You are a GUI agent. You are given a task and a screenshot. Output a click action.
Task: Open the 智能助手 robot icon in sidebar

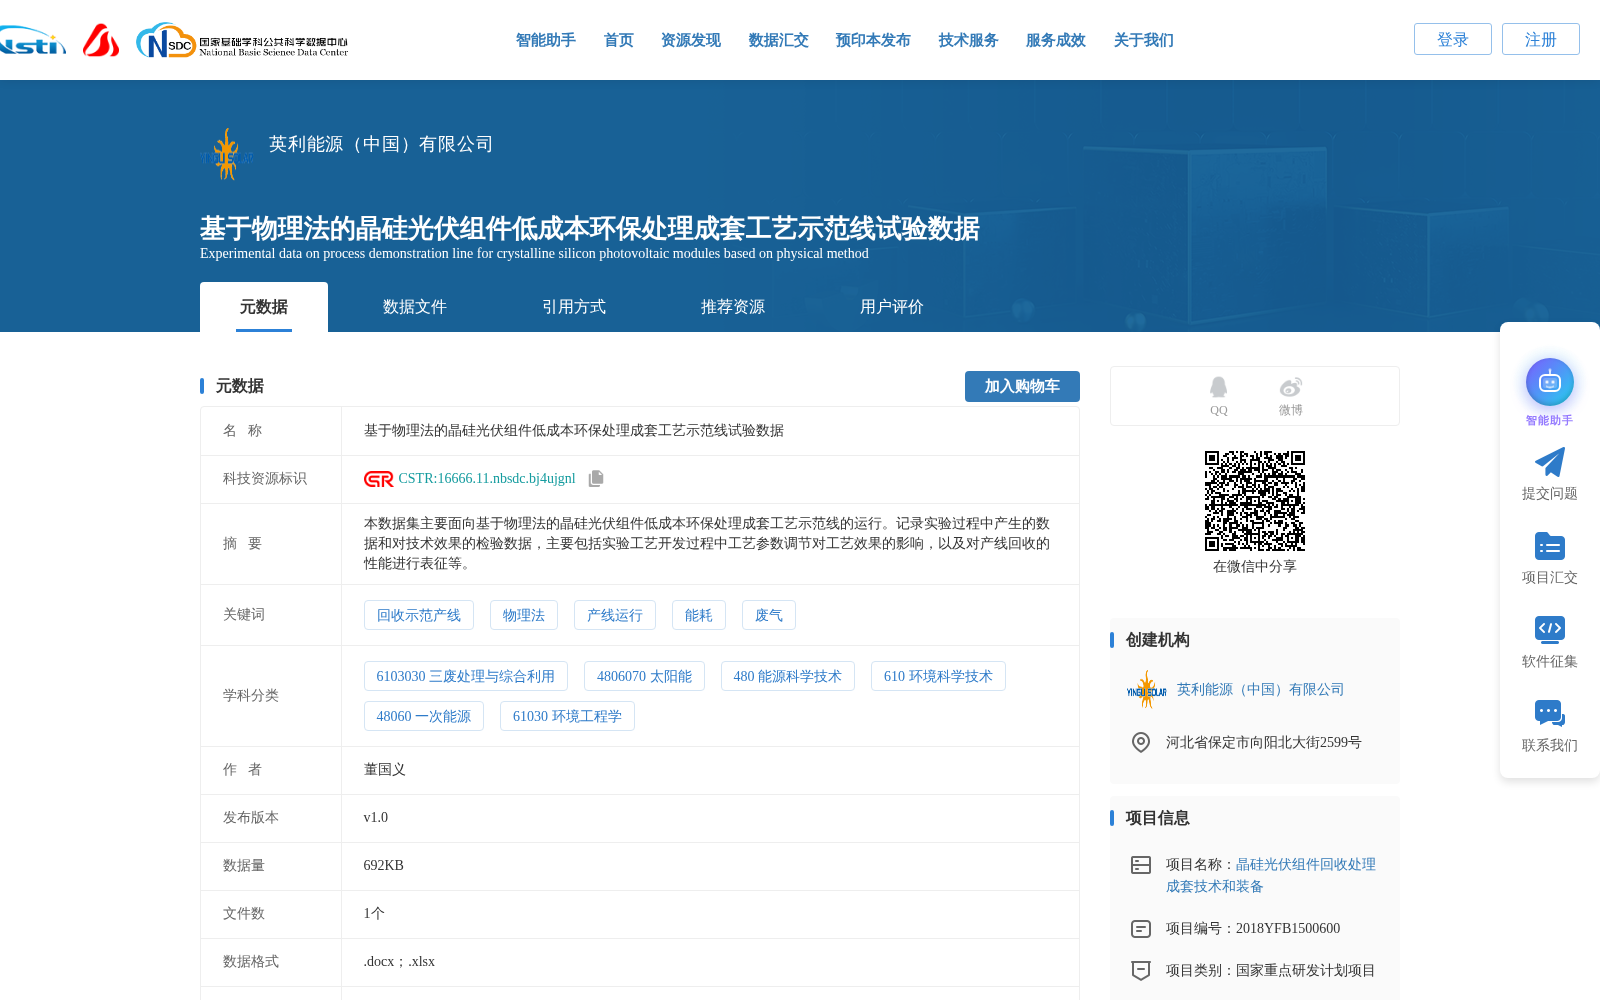[x=1550, y=382]
